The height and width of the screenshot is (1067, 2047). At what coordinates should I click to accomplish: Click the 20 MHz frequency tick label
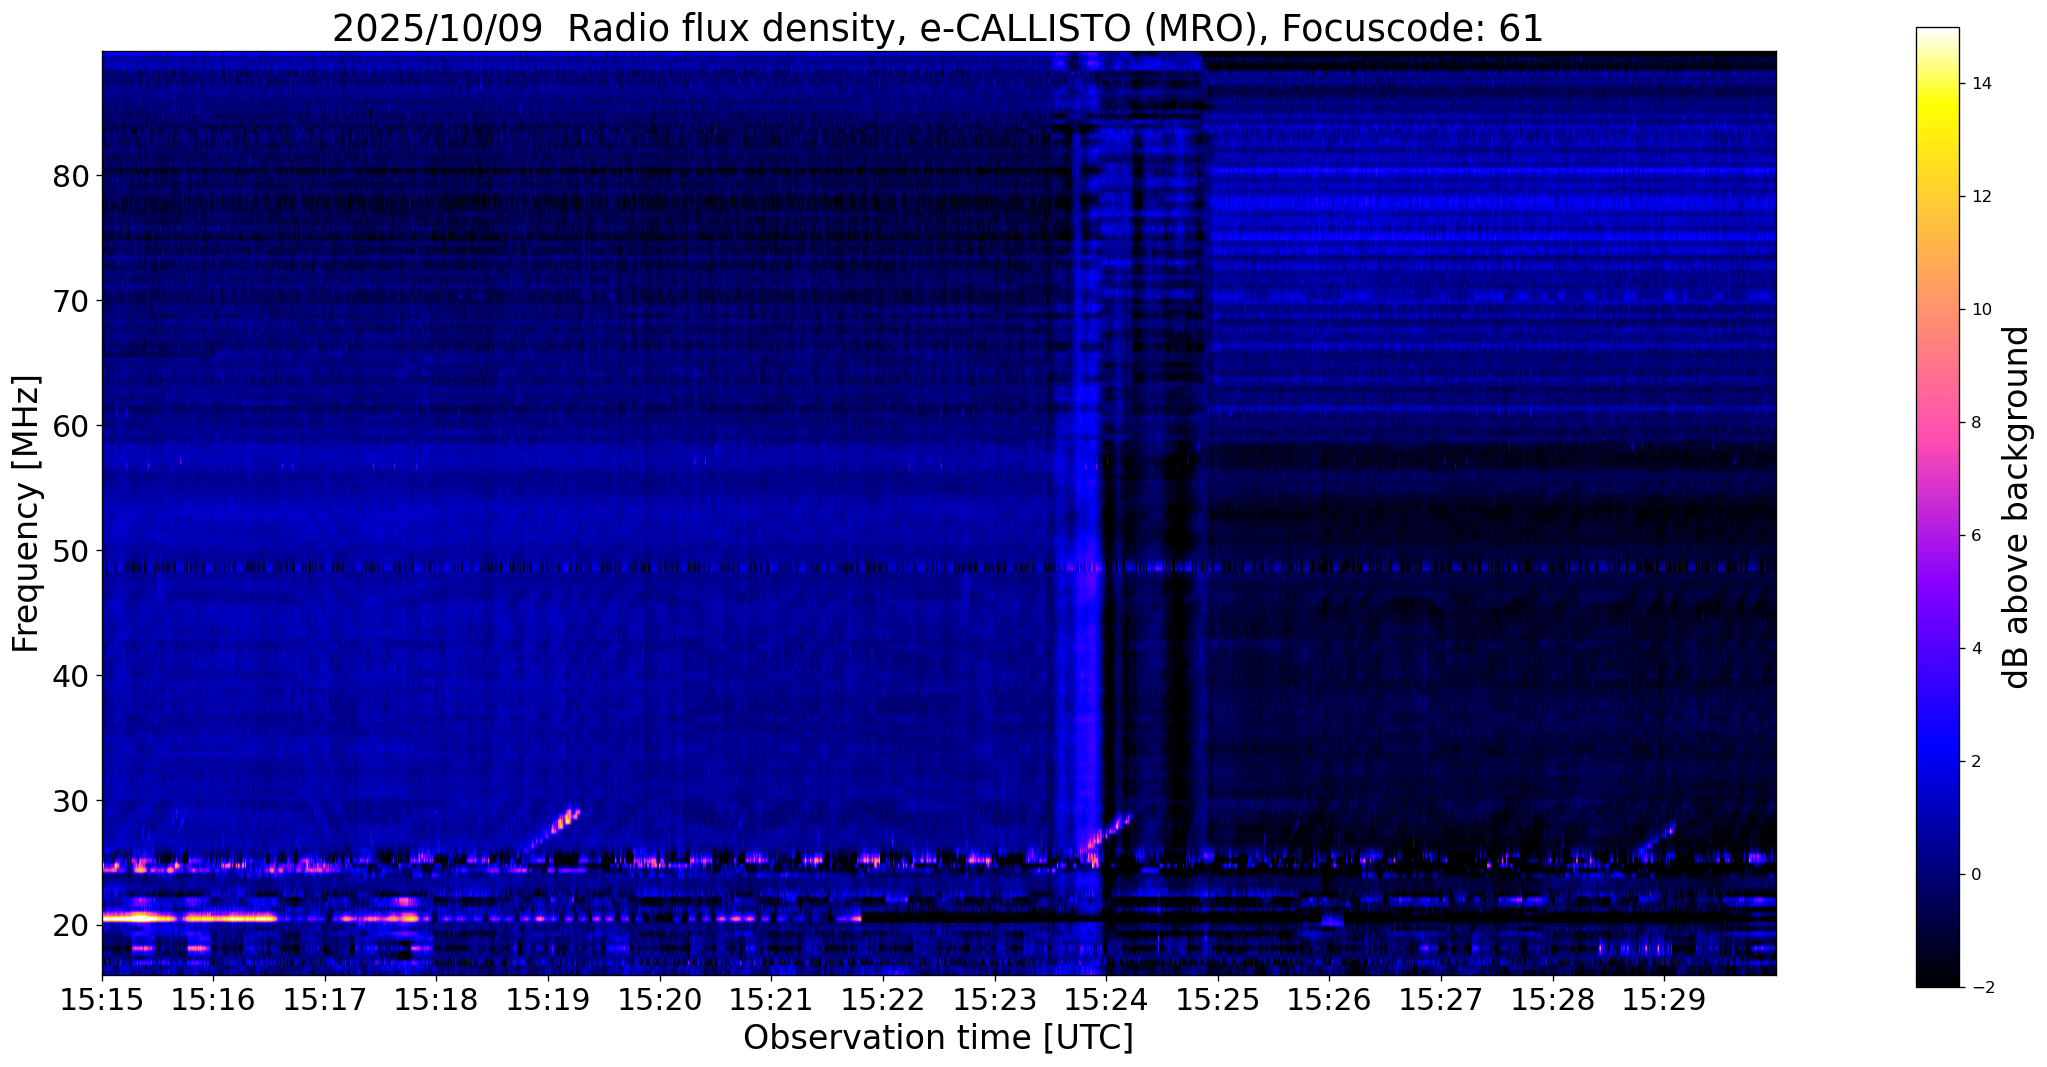70,926
